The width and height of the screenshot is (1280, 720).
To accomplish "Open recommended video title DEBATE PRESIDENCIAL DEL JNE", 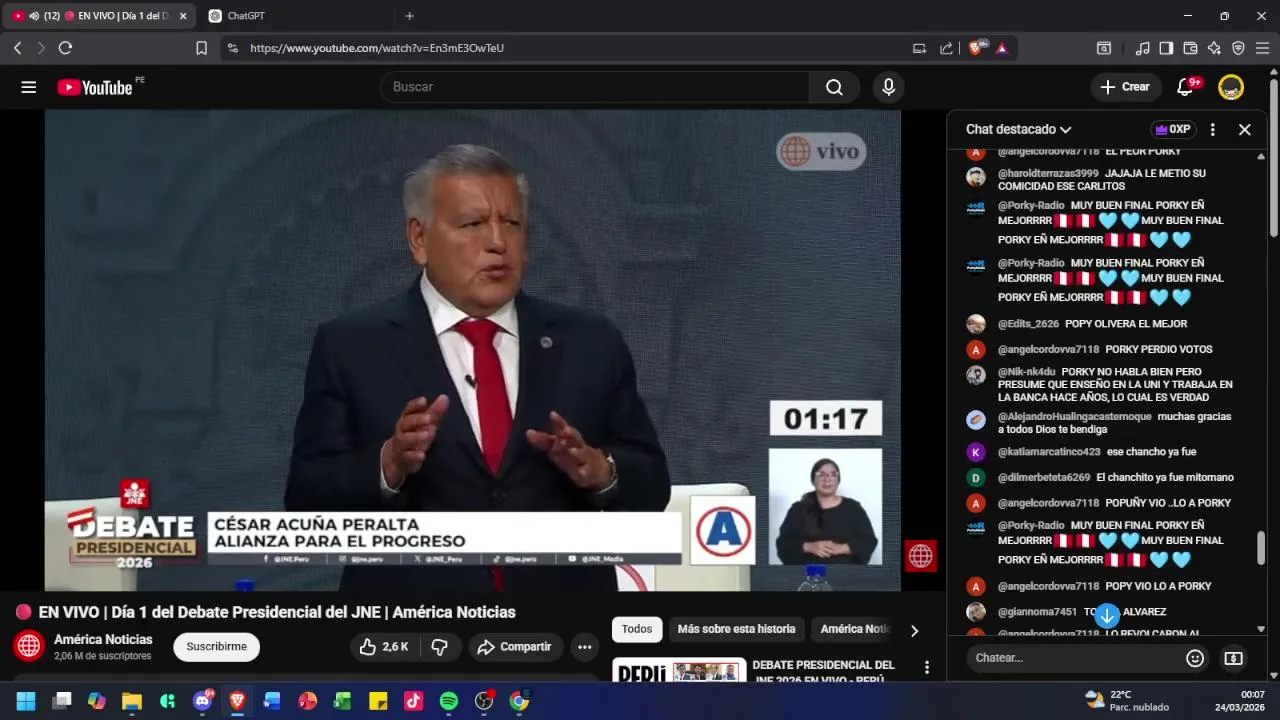I will click(x=824, y=671).
